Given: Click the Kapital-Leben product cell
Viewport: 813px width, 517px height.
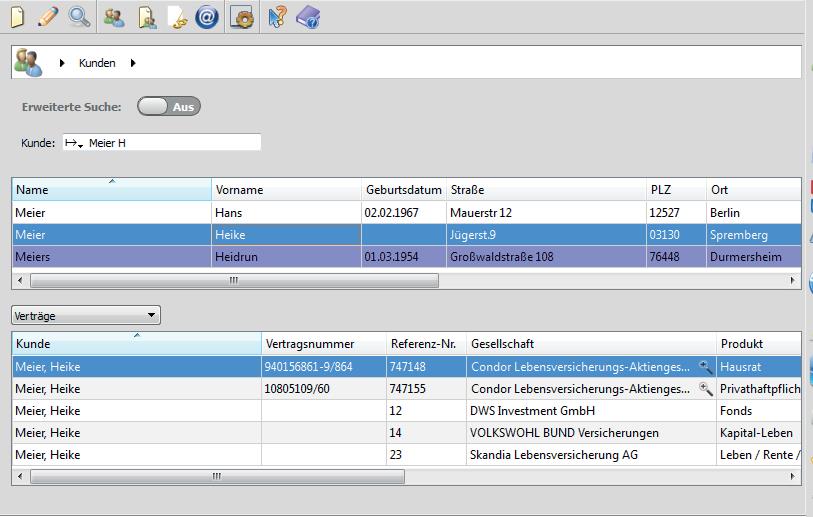Looking at the screenshot, I should tap(759, 432).
